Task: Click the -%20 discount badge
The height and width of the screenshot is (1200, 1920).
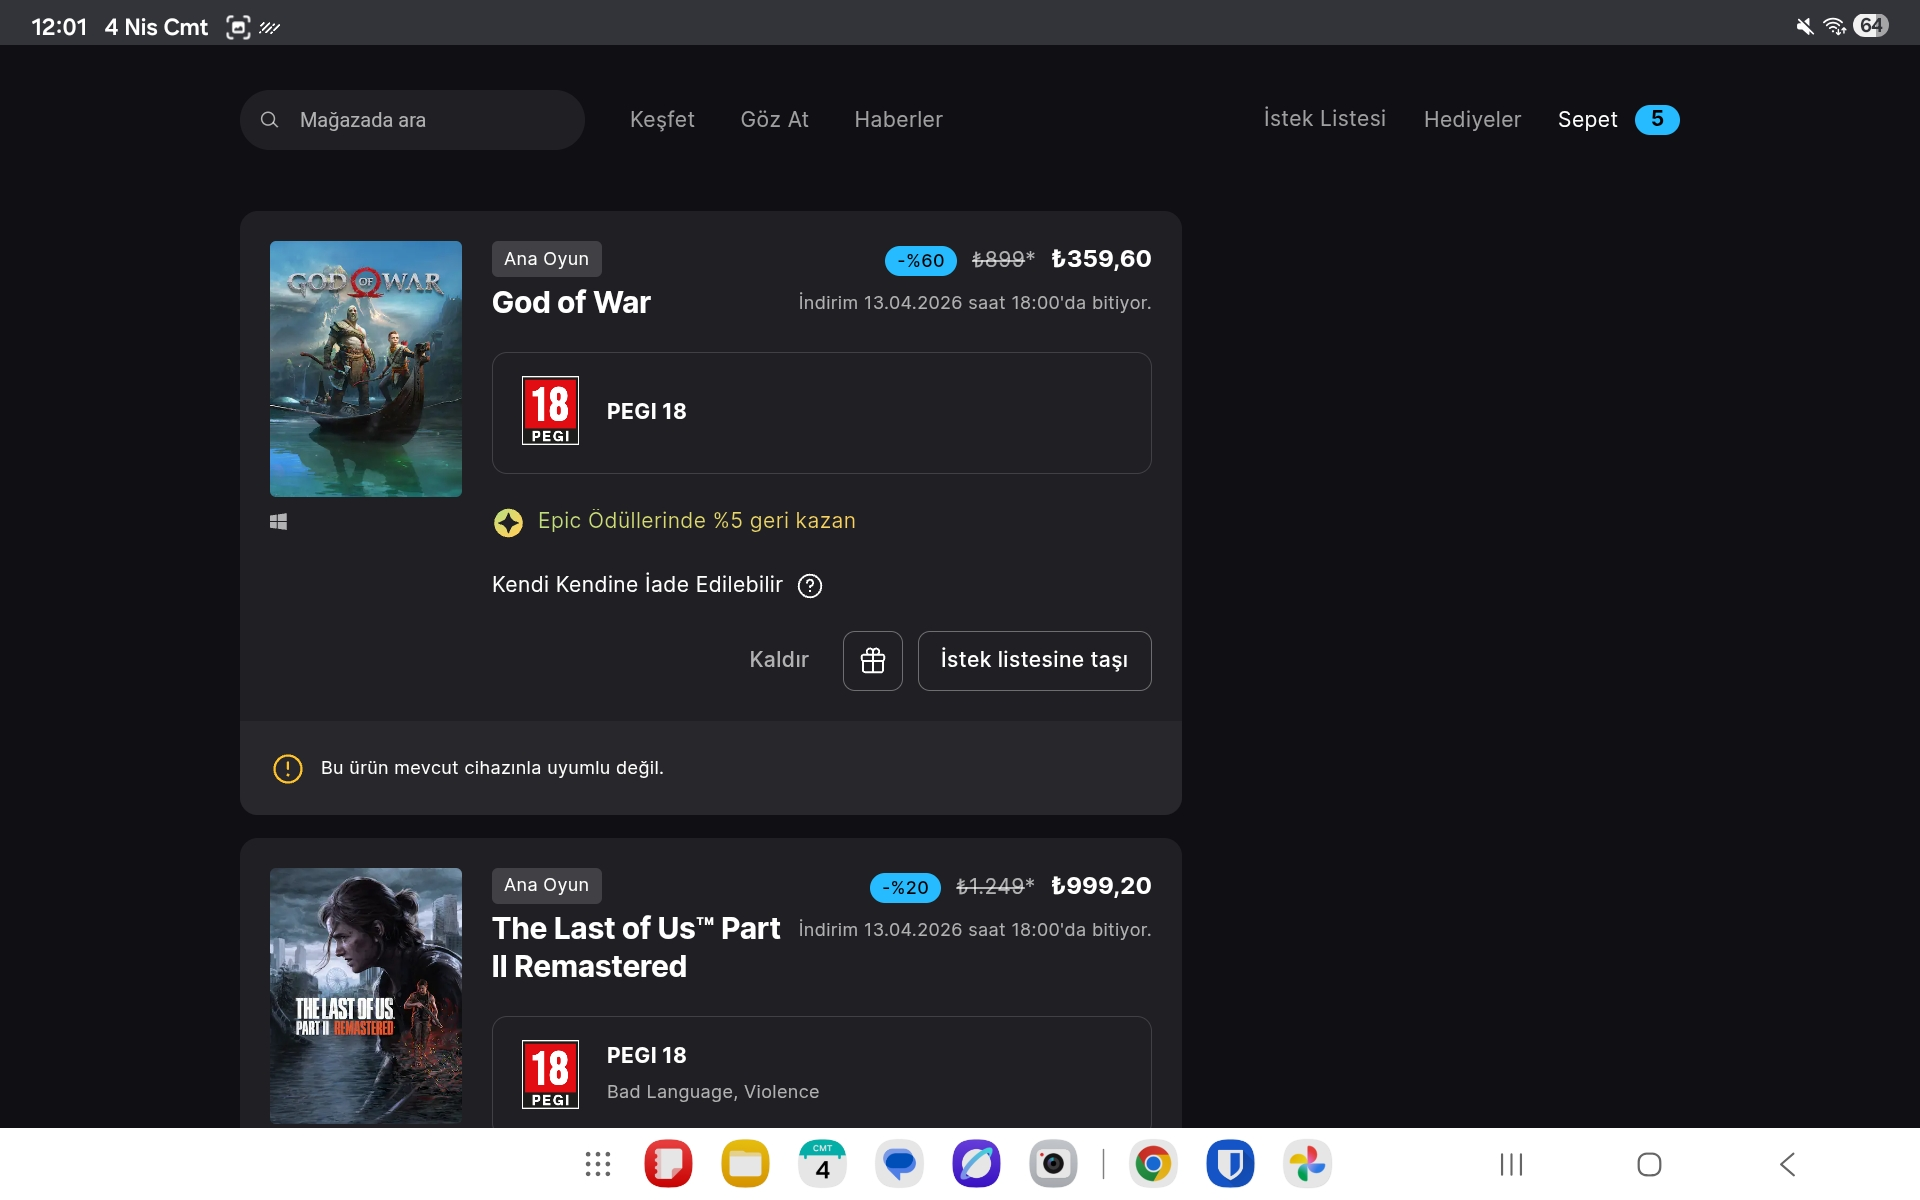Action: tap(905, 887)
